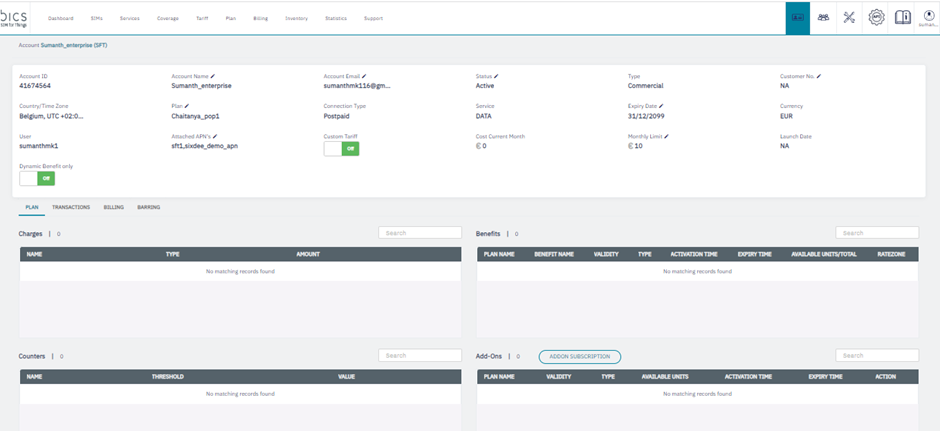This screenshot has width=940, height=431.
Task: Open the info book documentation icon
Action: (903, 18)
